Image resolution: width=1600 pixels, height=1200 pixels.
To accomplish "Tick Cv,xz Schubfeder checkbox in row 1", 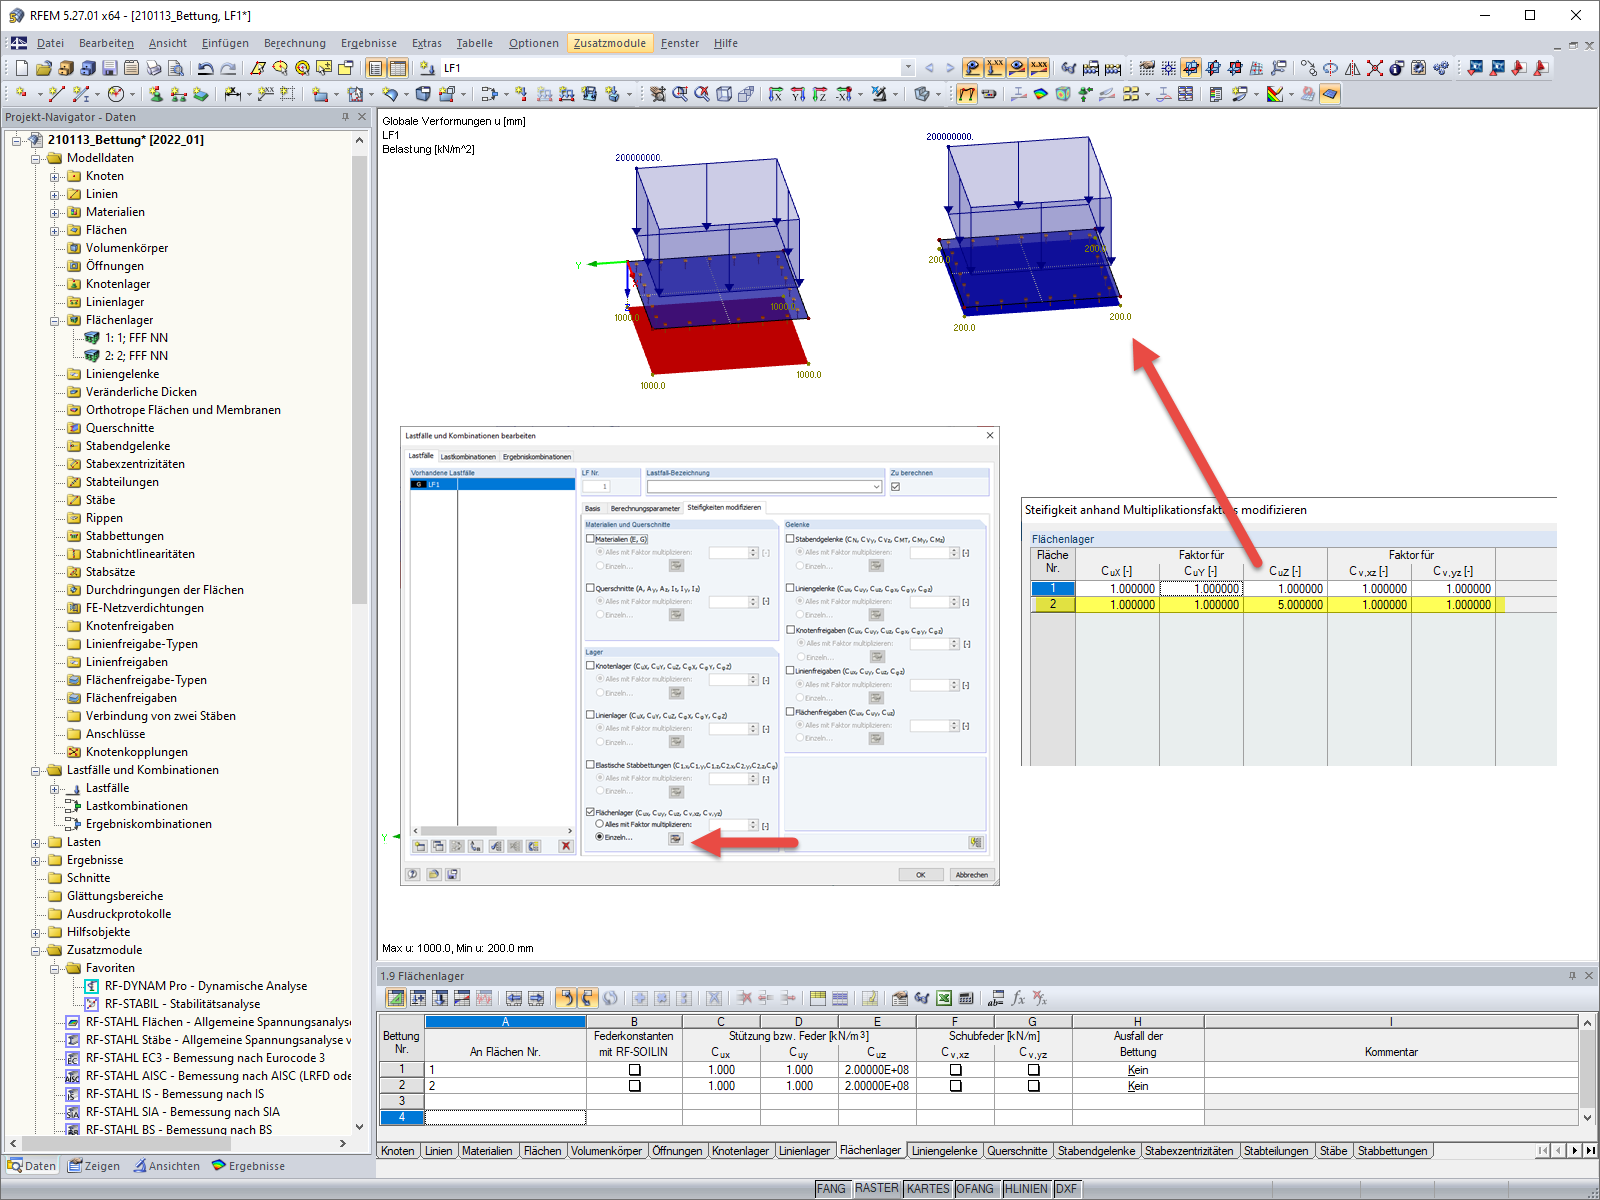I will [955, 1070].
